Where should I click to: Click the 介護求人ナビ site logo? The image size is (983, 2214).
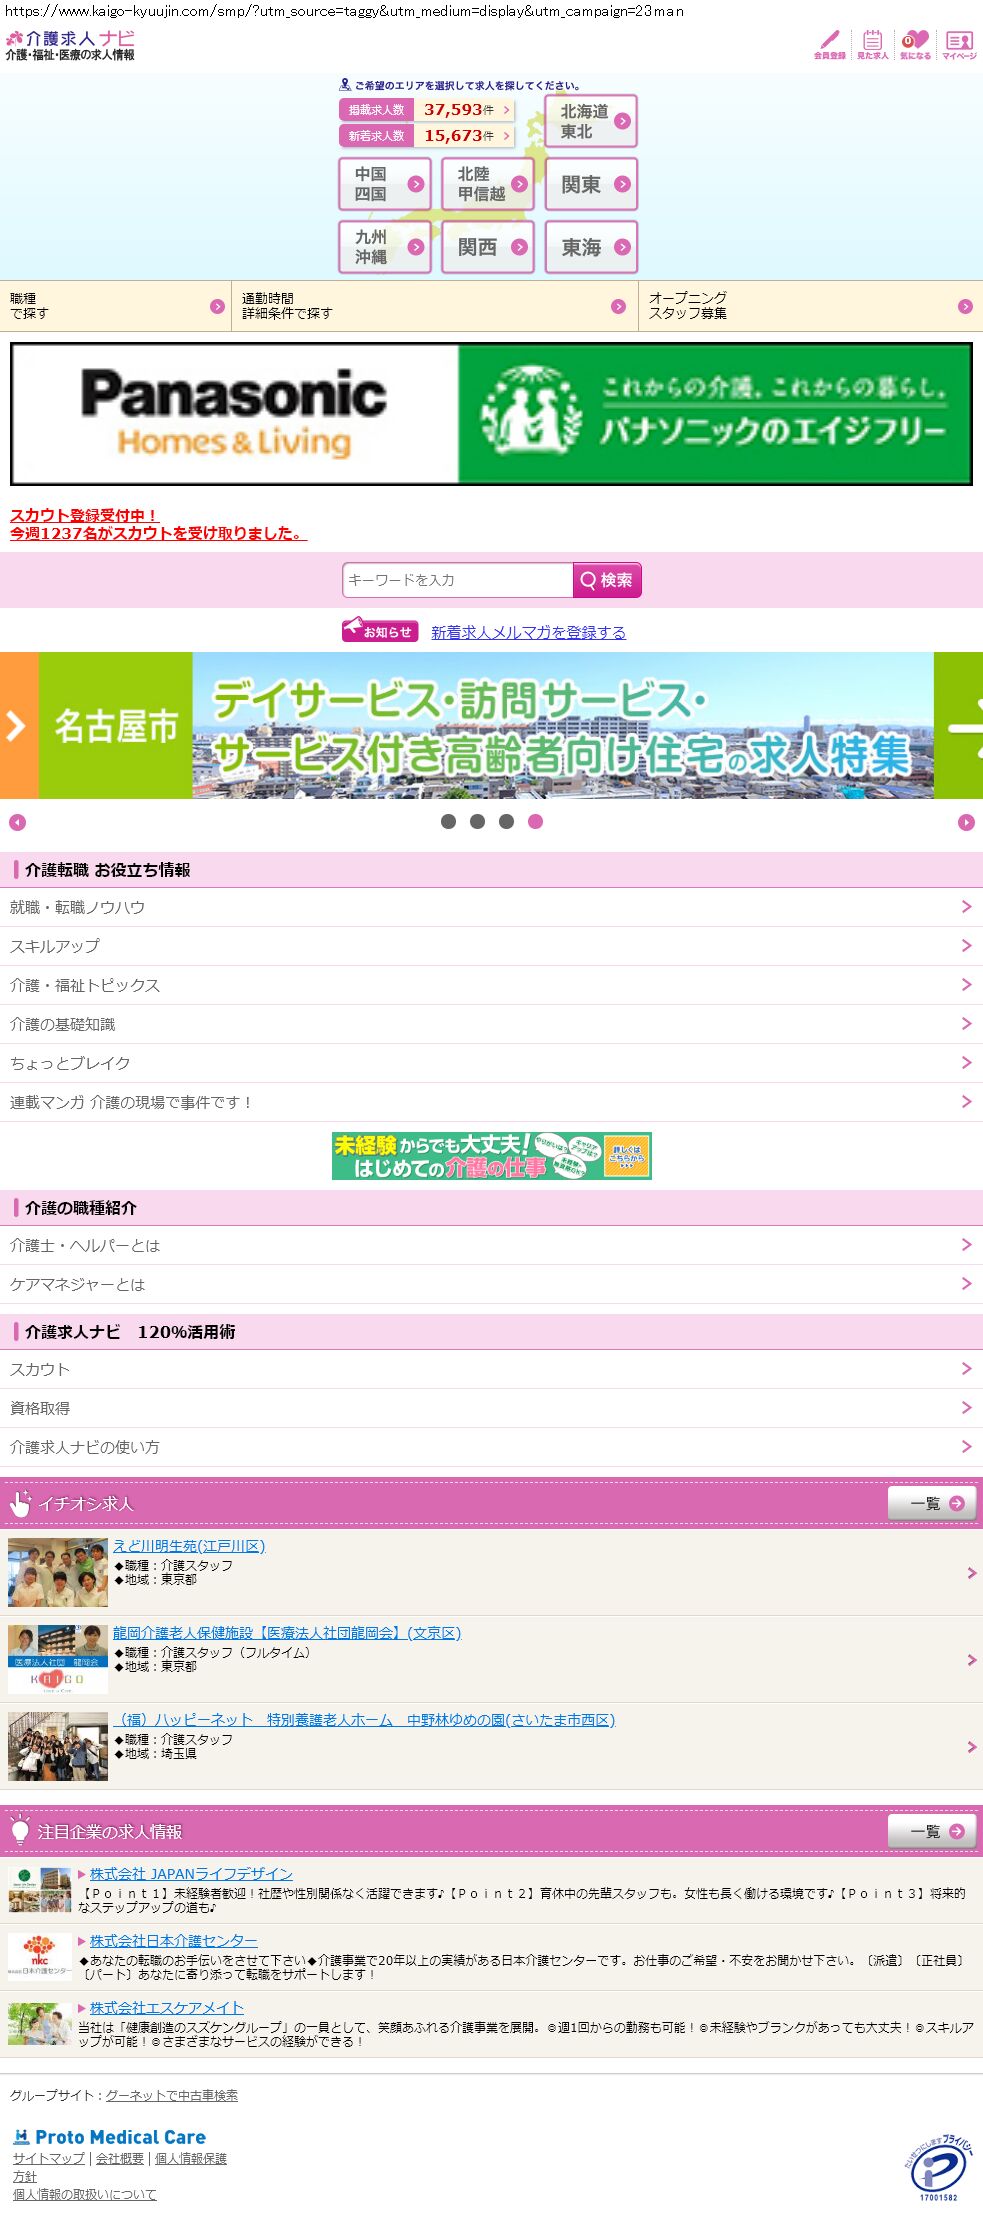coord(70,45)
